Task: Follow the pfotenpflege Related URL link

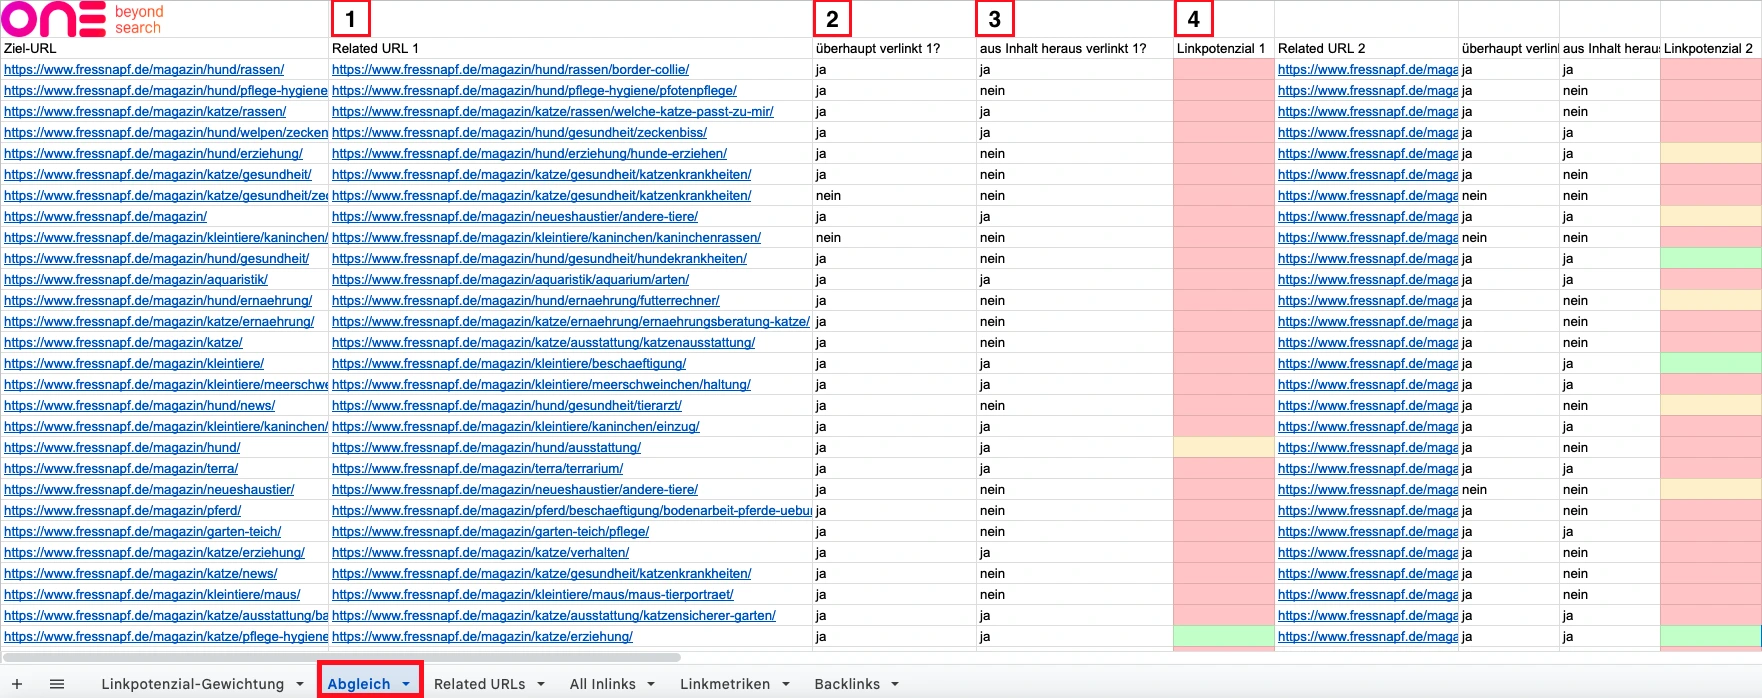Action: pyautogui.click(x=534, y=91)
